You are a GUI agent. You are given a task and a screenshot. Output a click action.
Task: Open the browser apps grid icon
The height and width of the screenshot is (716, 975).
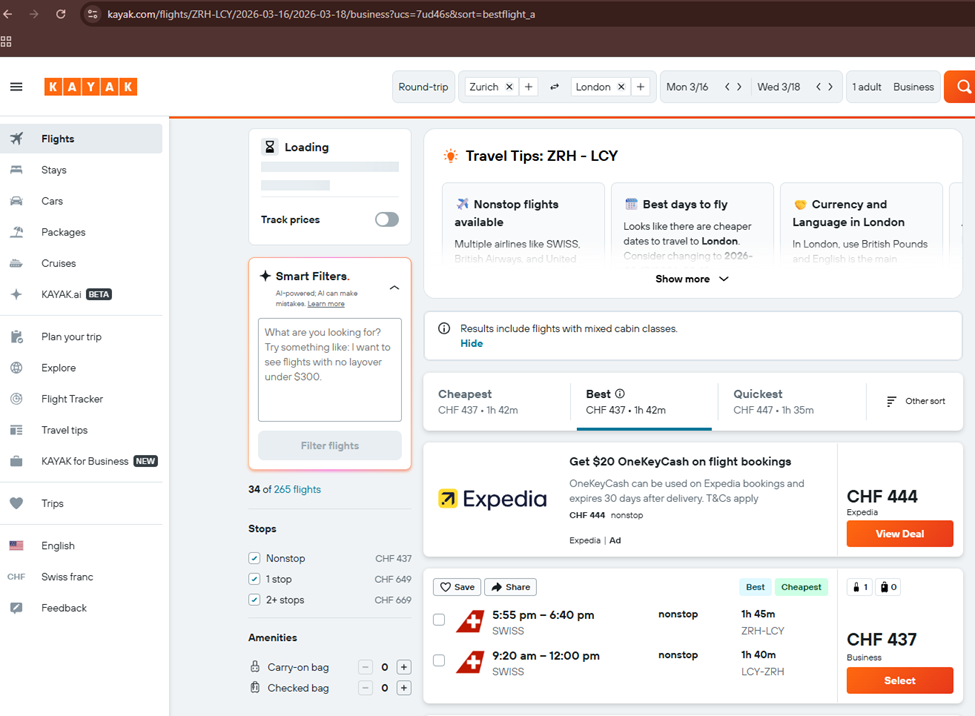(6, 42)
